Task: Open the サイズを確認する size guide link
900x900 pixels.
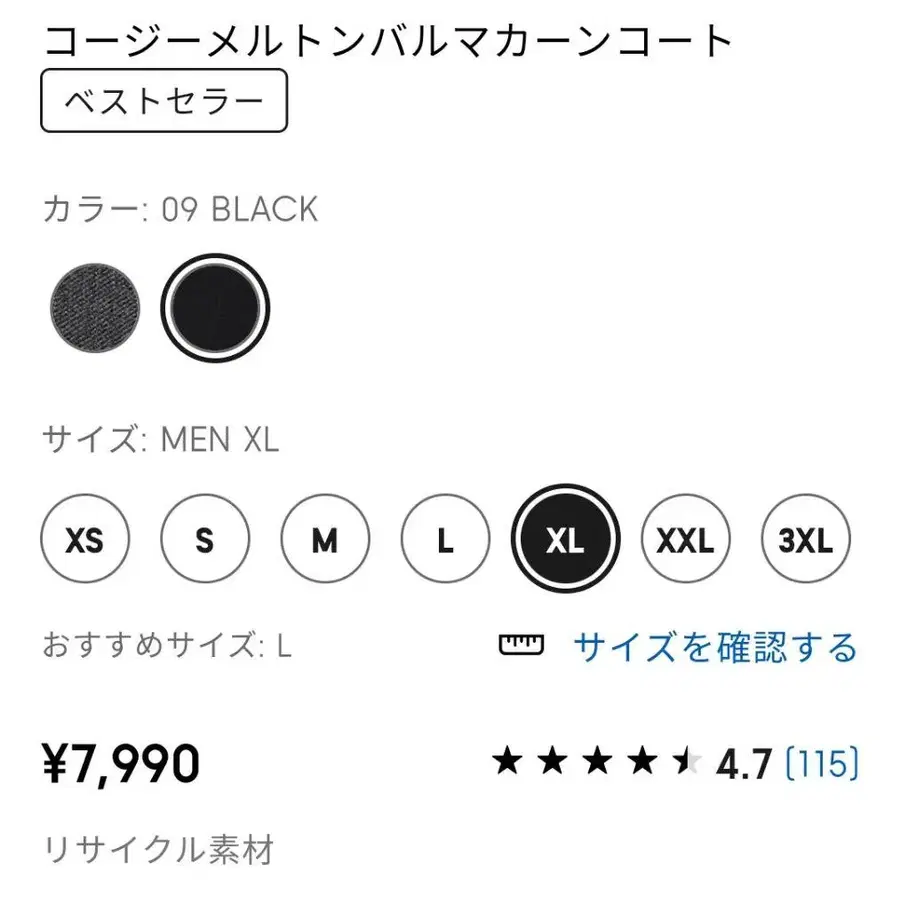Action: point(715,647)
